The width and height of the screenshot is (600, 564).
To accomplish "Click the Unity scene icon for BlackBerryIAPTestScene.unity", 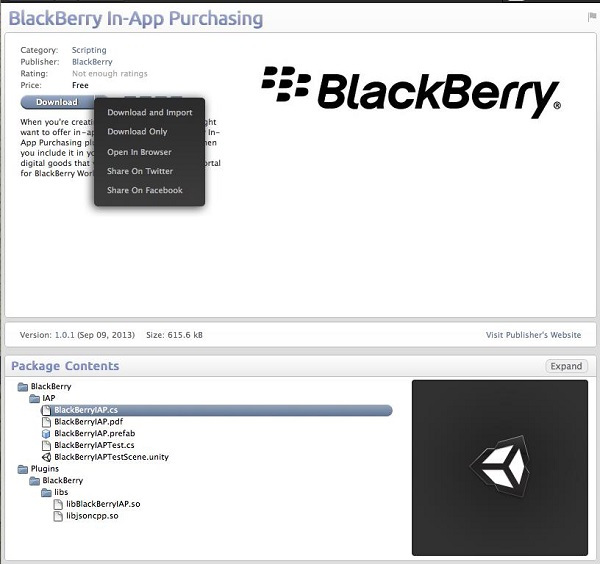I will [46, 457].
